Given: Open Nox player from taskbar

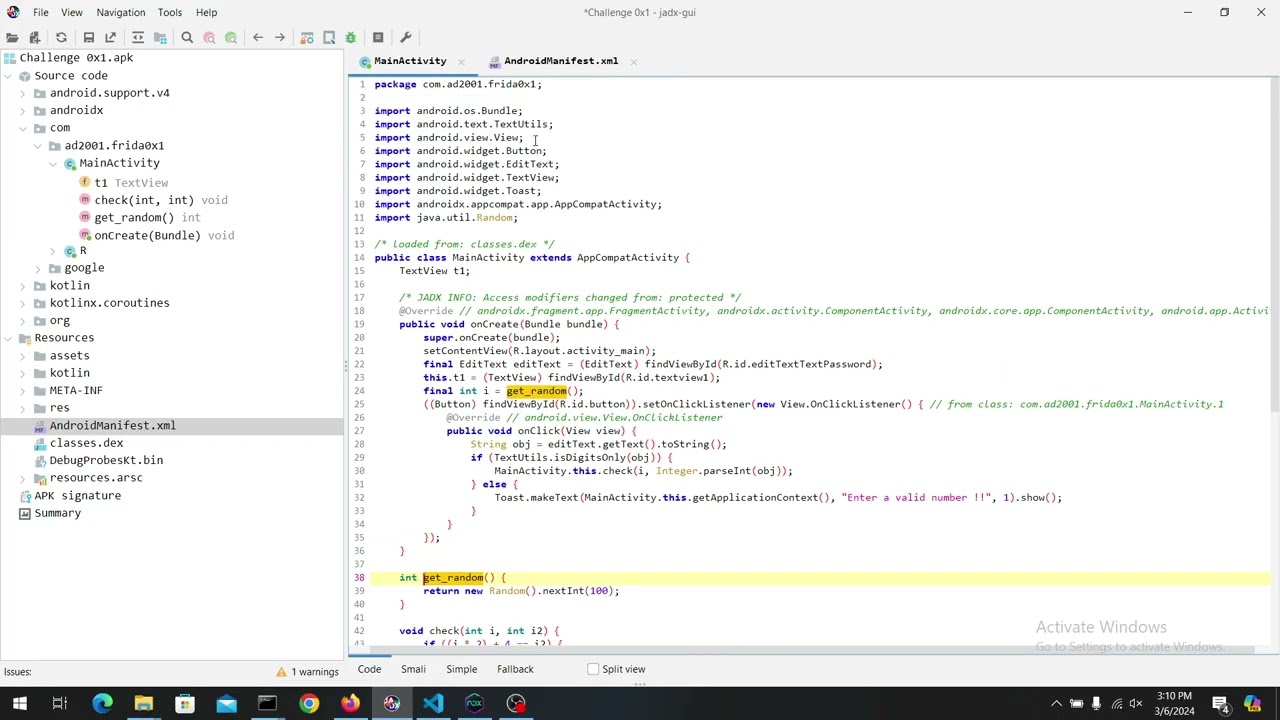Looking at the screenshot, I should click(x=474, y=703).
